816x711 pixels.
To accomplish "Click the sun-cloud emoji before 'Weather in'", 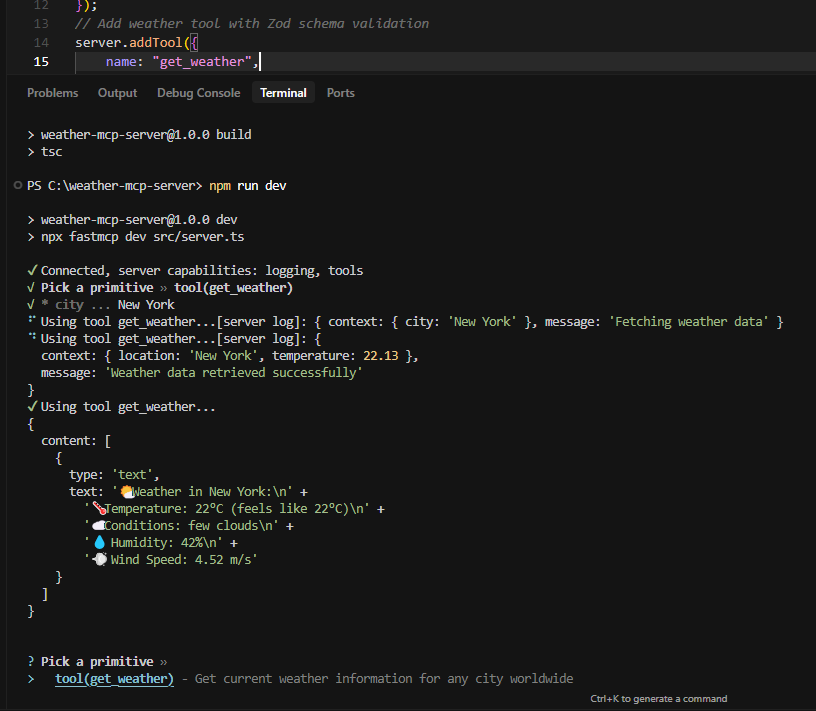I will (x=127, y=492).
